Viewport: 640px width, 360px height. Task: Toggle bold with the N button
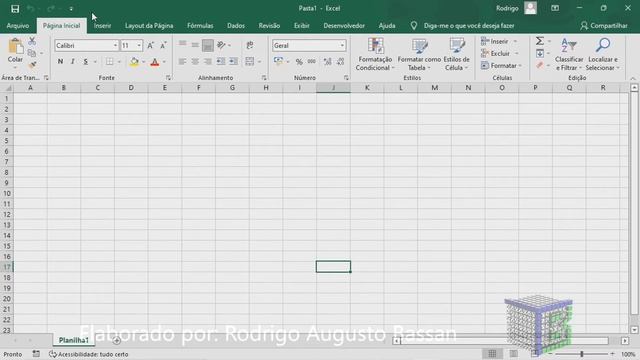pyautogui.click(x=60, y=62)
